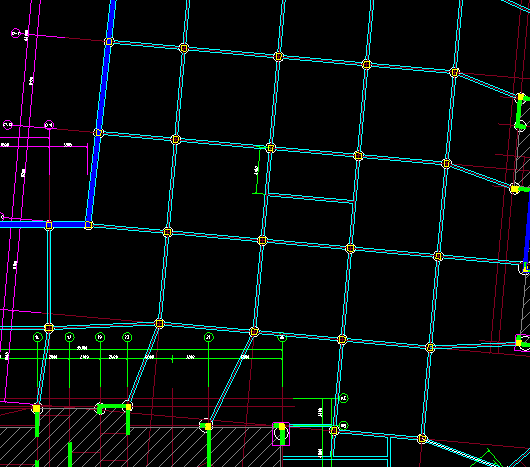Screen dimensions: 530x467
Task: Click the green axis bubble labeled 21
Action: point(209,337)
